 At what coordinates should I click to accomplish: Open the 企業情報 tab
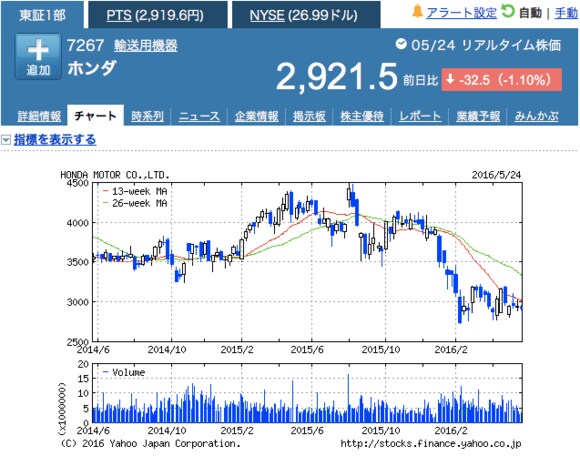[x=257, y=116]
